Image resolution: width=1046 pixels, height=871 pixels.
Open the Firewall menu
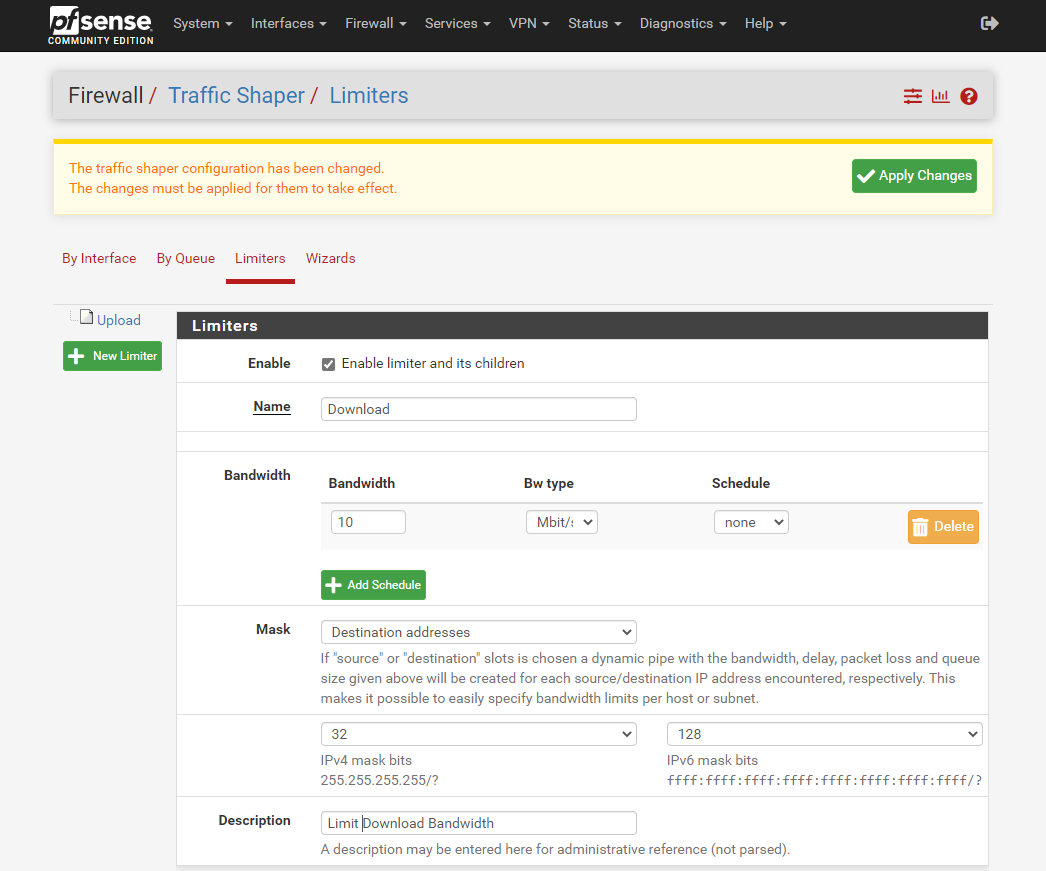(x=375, y=23)
